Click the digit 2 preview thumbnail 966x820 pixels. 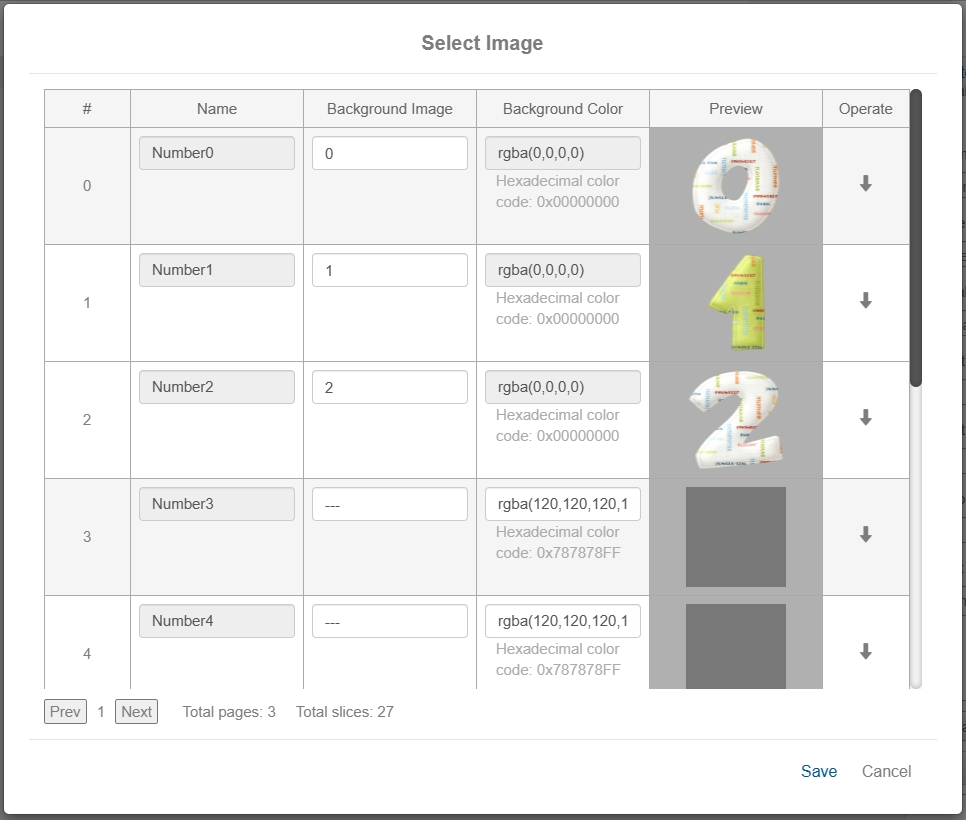tap(736, 420)
